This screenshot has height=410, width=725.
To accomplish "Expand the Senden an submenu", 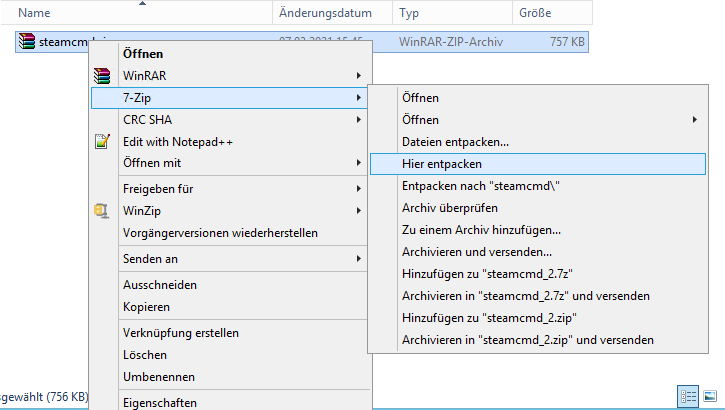I will (228, 259).
